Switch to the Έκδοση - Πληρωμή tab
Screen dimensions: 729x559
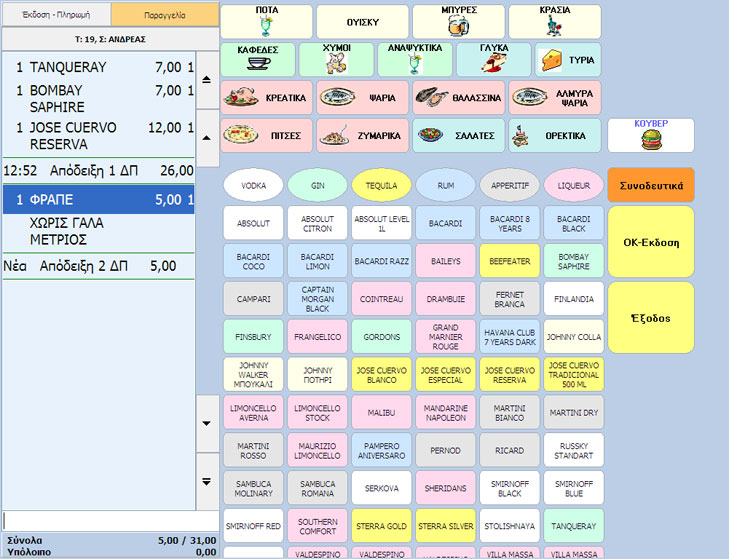pos(56,14)
